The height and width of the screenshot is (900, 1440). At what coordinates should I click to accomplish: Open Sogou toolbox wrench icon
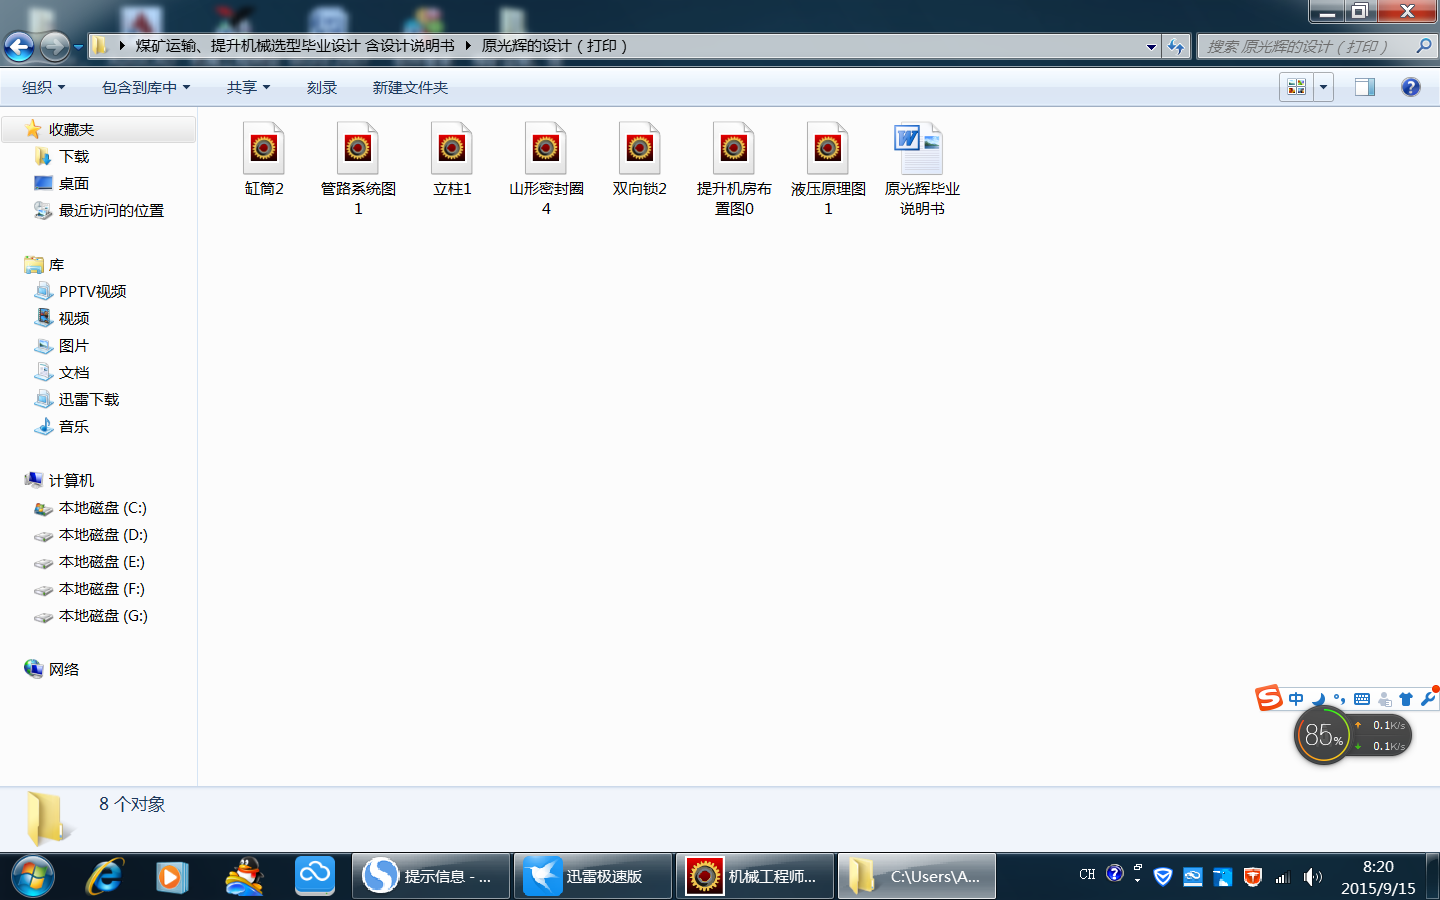tap(1428, 699)
